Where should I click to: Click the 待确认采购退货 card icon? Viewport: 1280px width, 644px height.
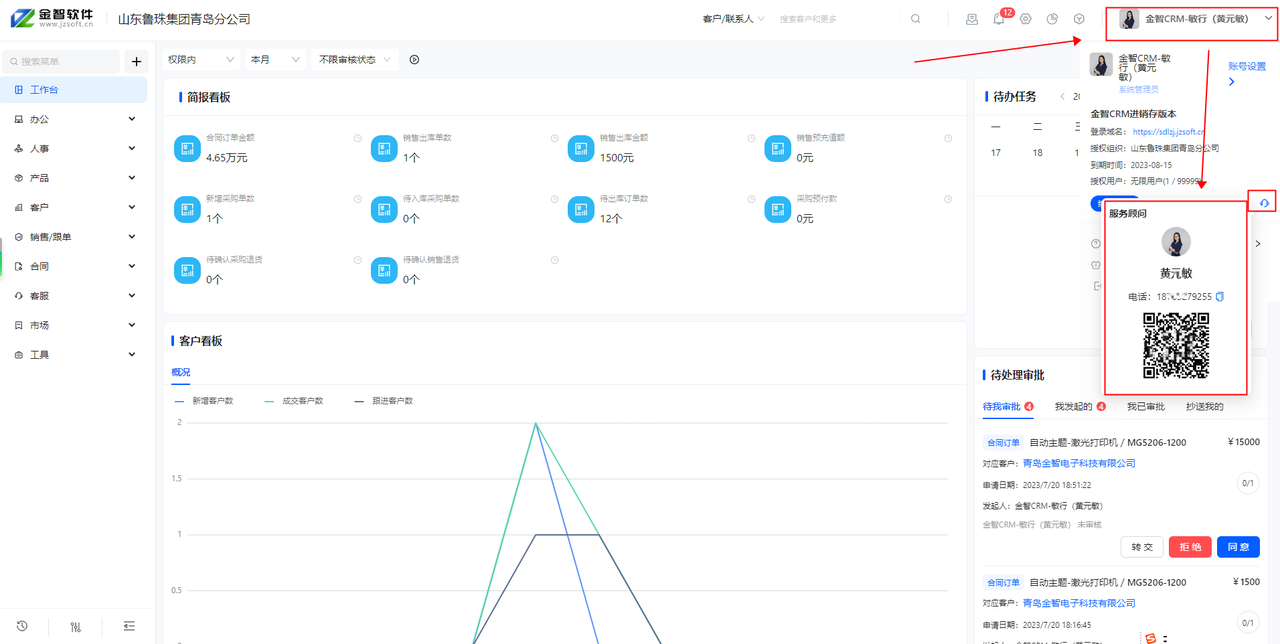tap(187, 270)
